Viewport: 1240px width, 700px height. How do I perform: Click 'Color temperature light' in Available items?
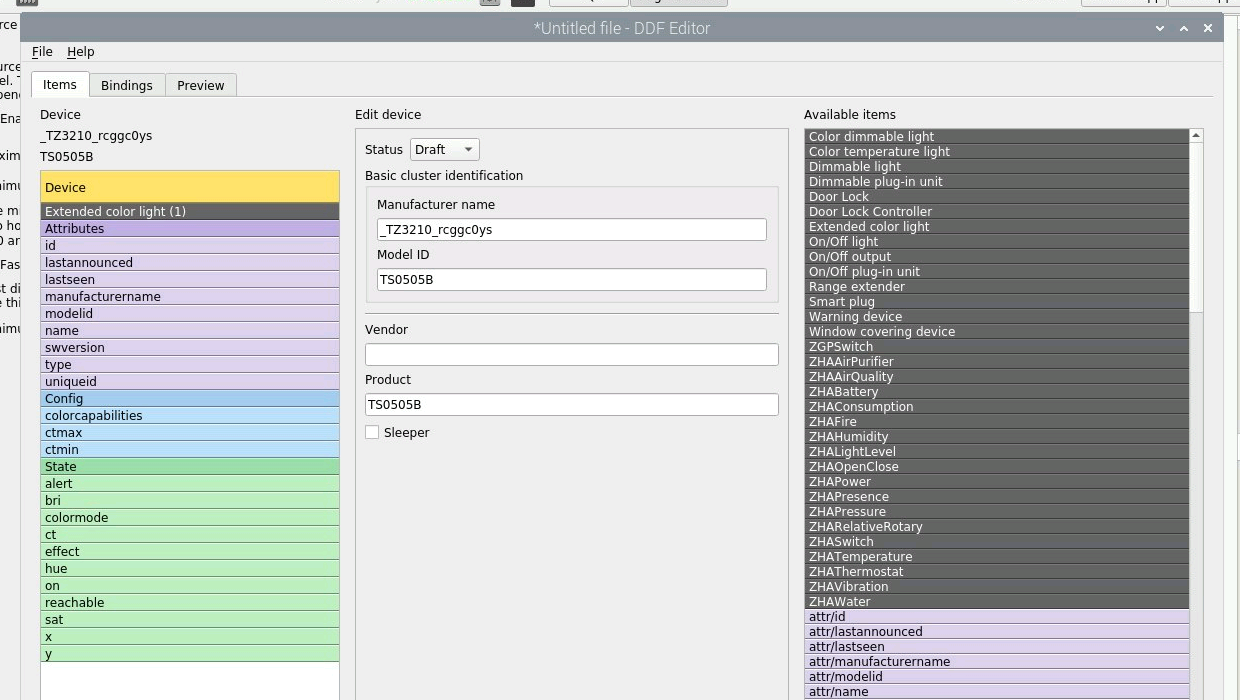[x=997, y=152]
